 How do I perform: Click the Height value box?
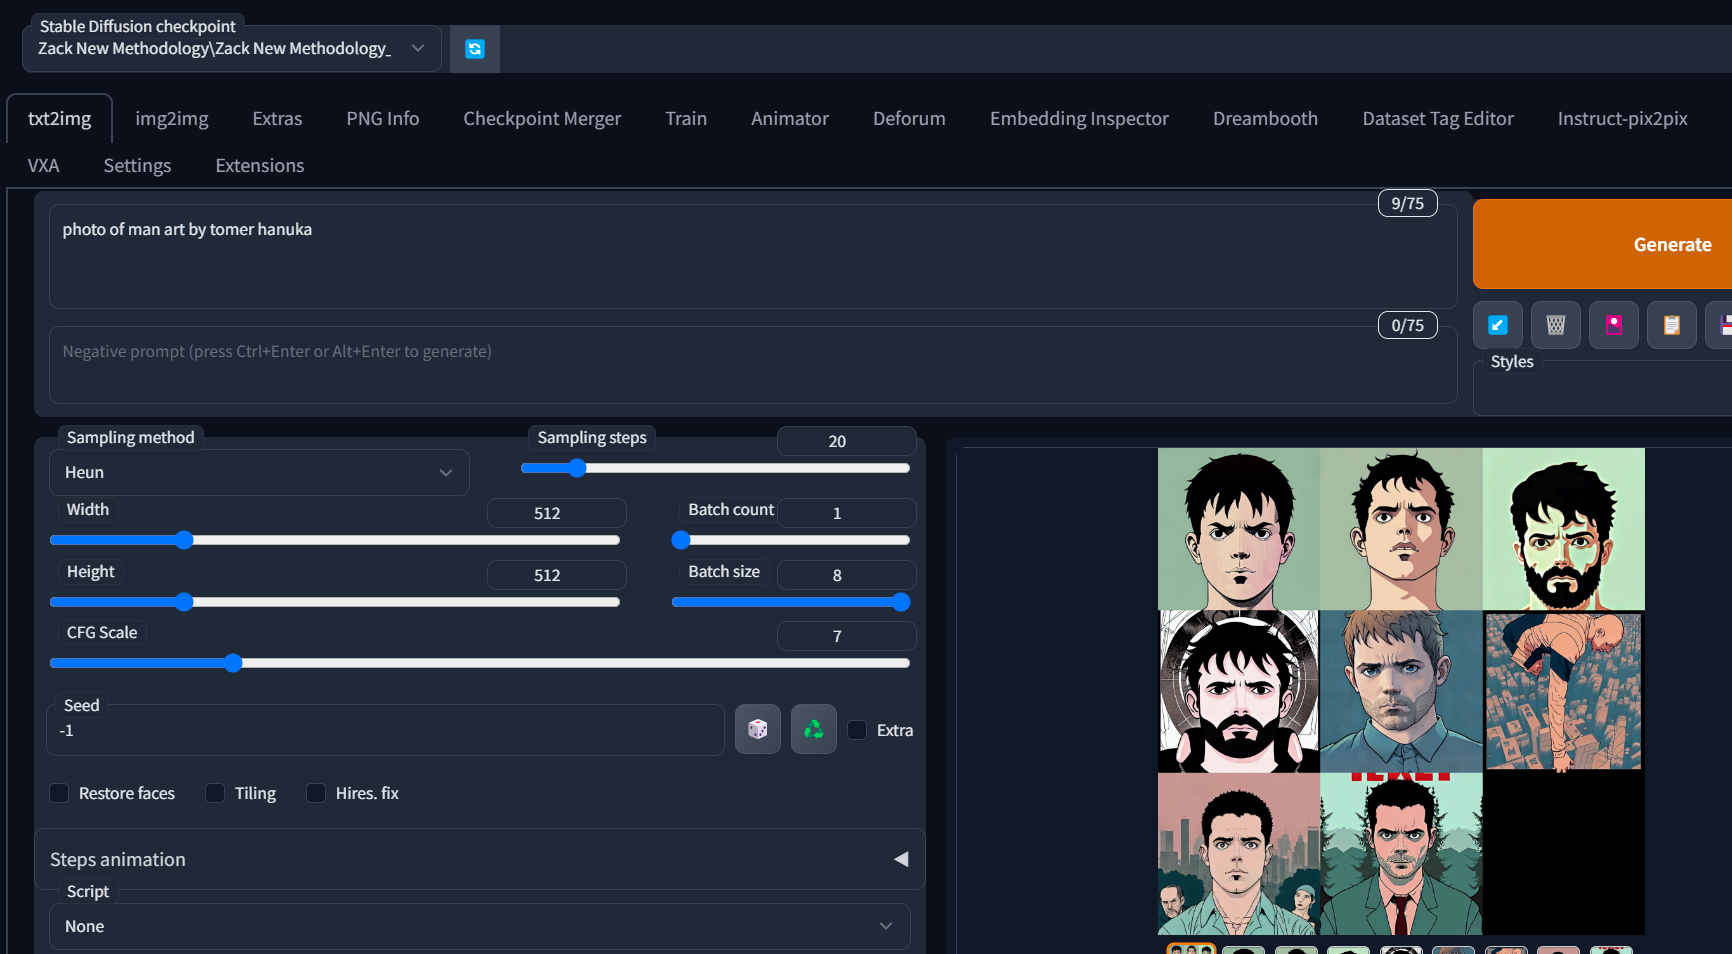click(556, 575)
